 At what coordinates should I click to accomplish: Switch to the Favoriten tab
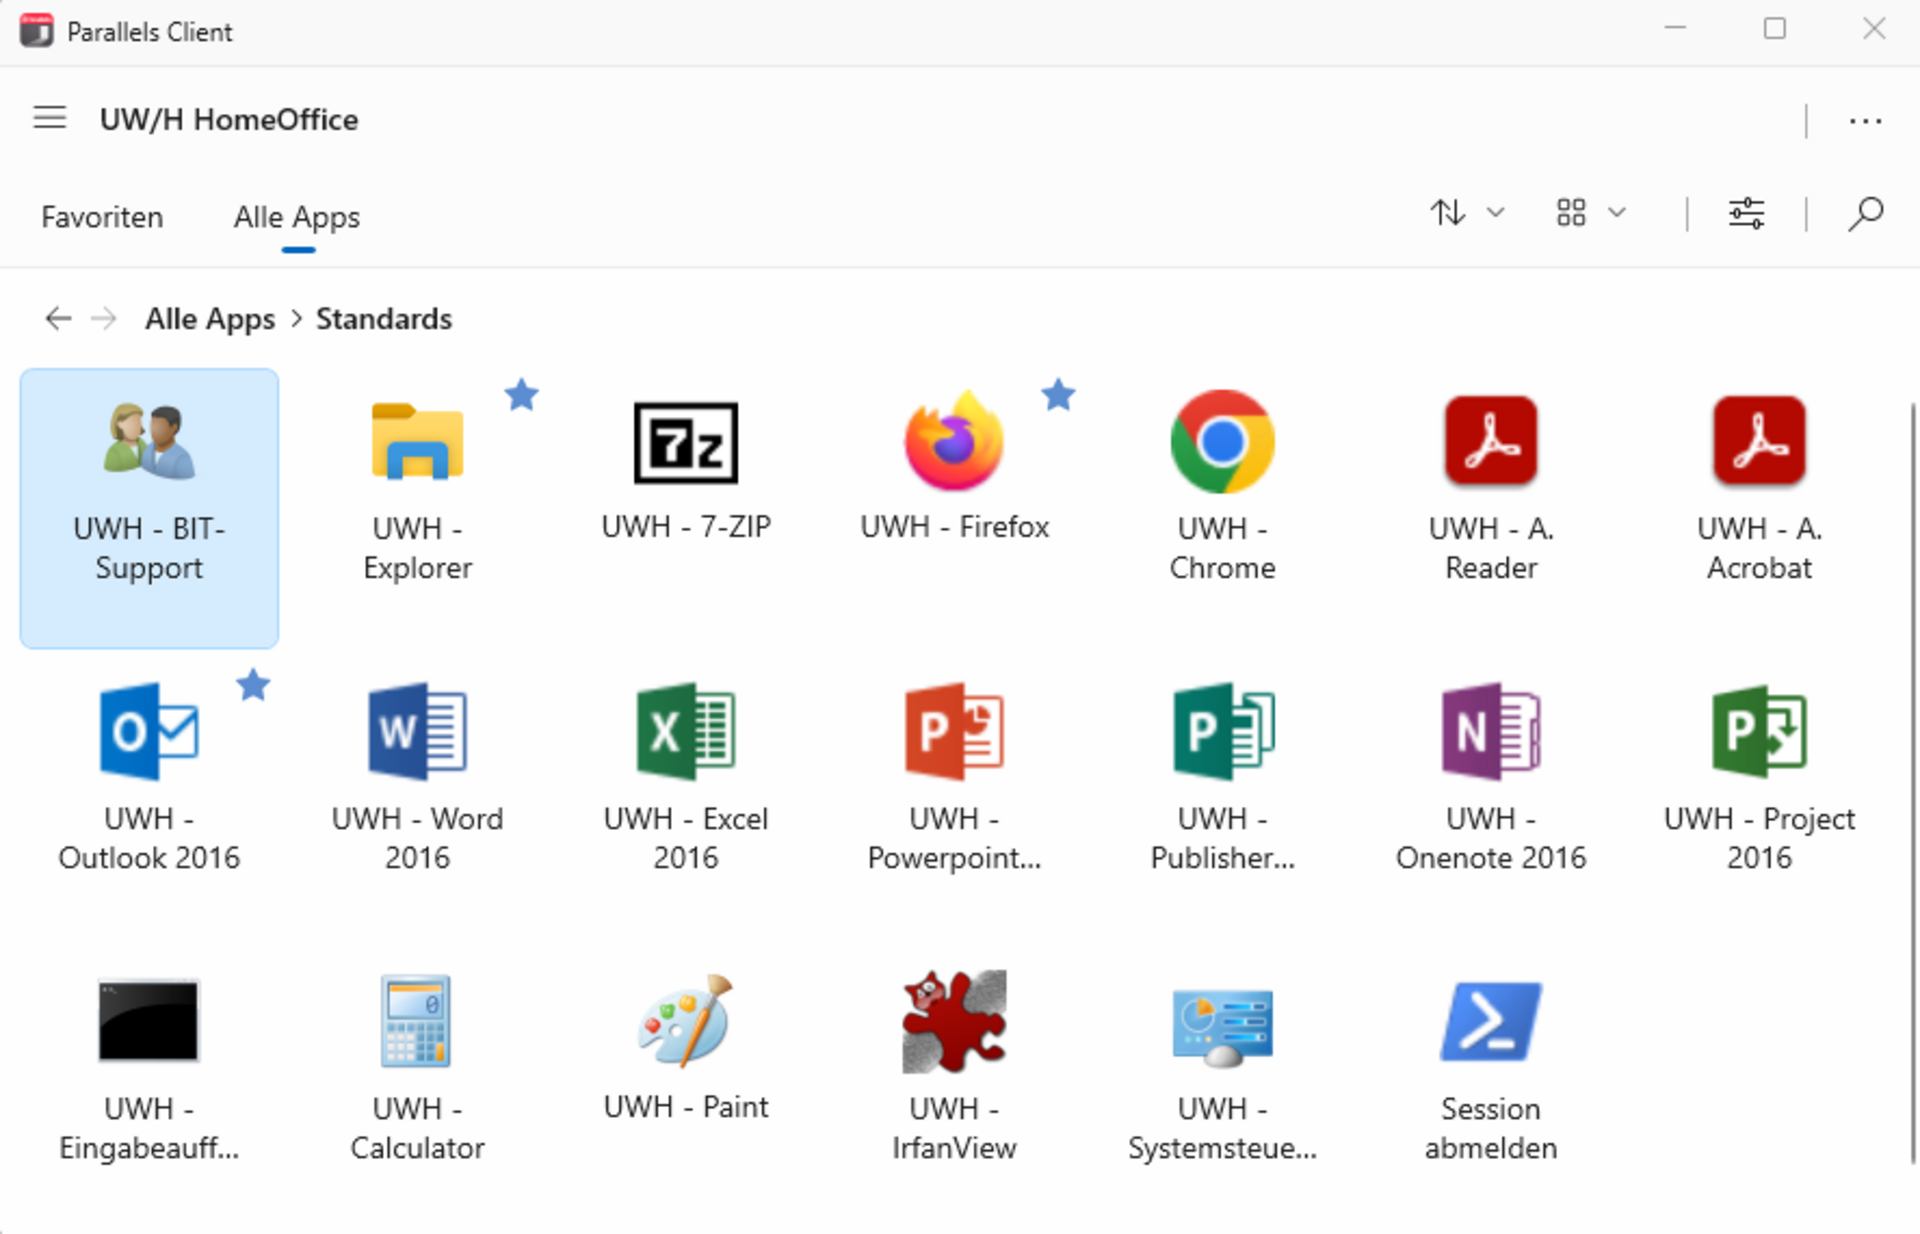[102, 217]
